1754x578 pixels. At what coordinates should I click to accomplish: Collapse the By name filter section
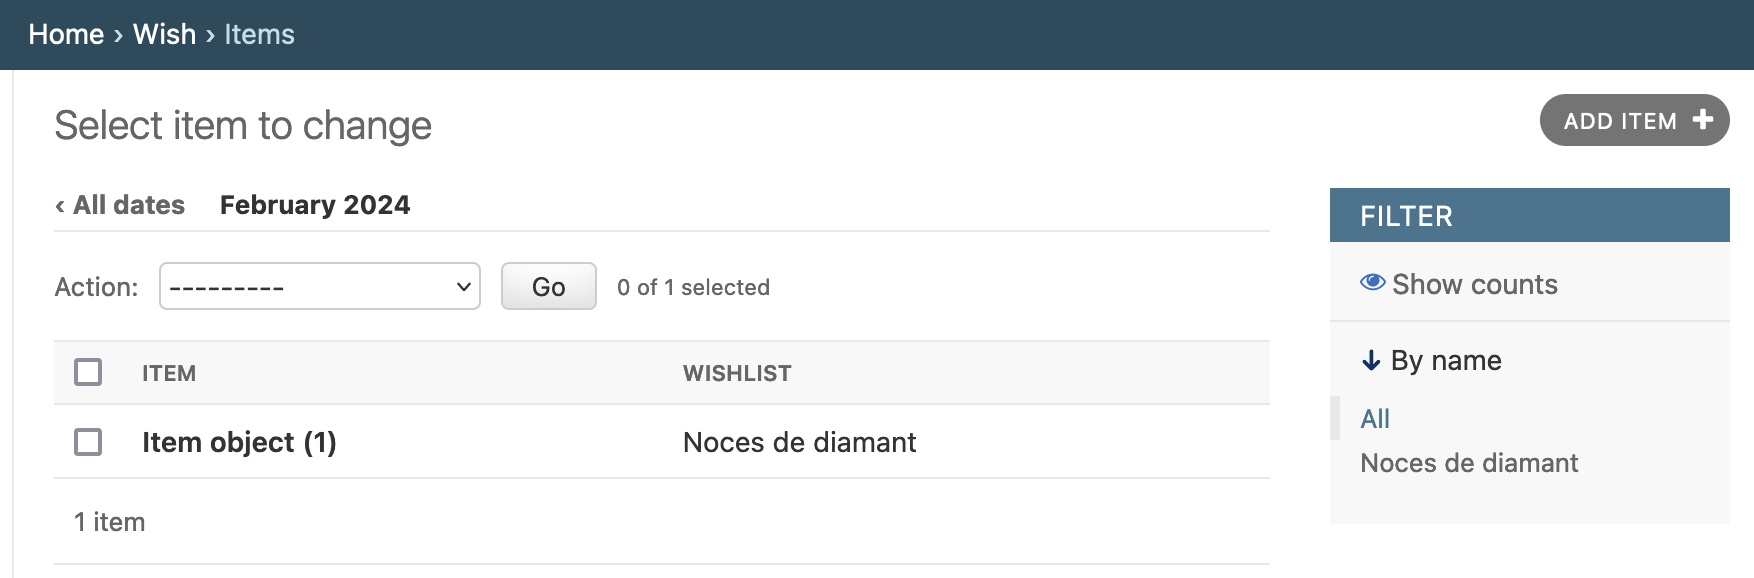click(1432, 360)
